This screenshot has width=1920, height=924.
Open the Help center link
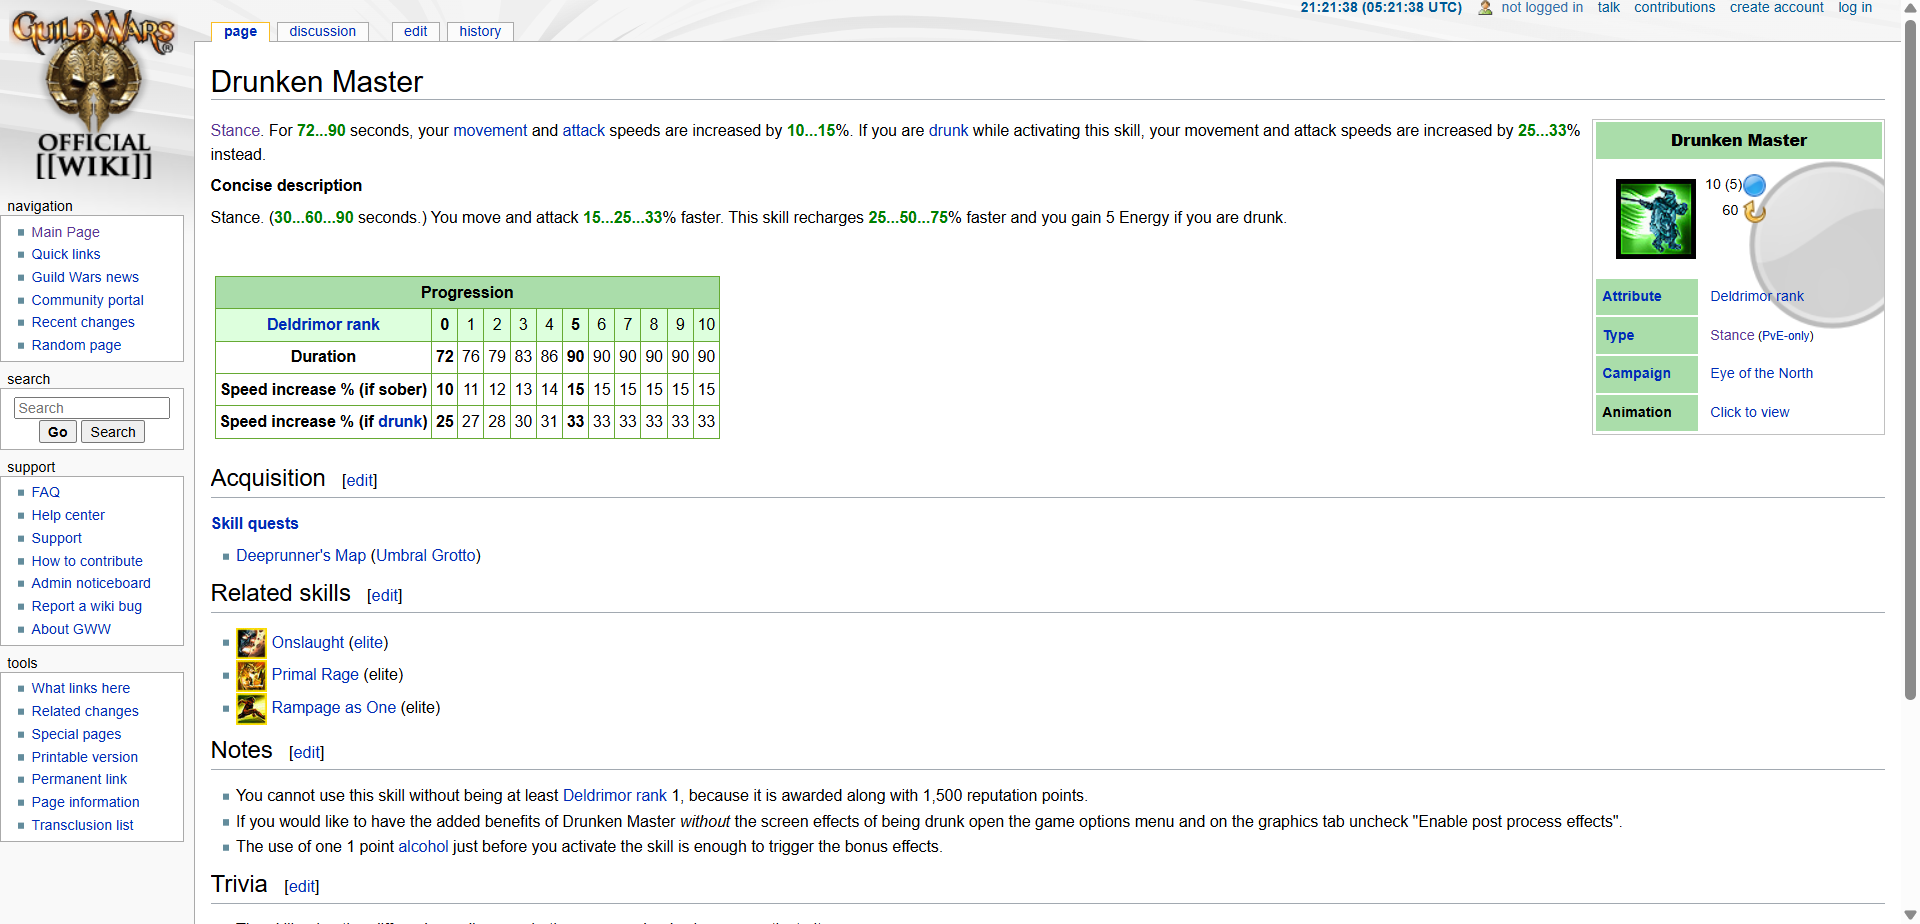click(x=68, y=515)
